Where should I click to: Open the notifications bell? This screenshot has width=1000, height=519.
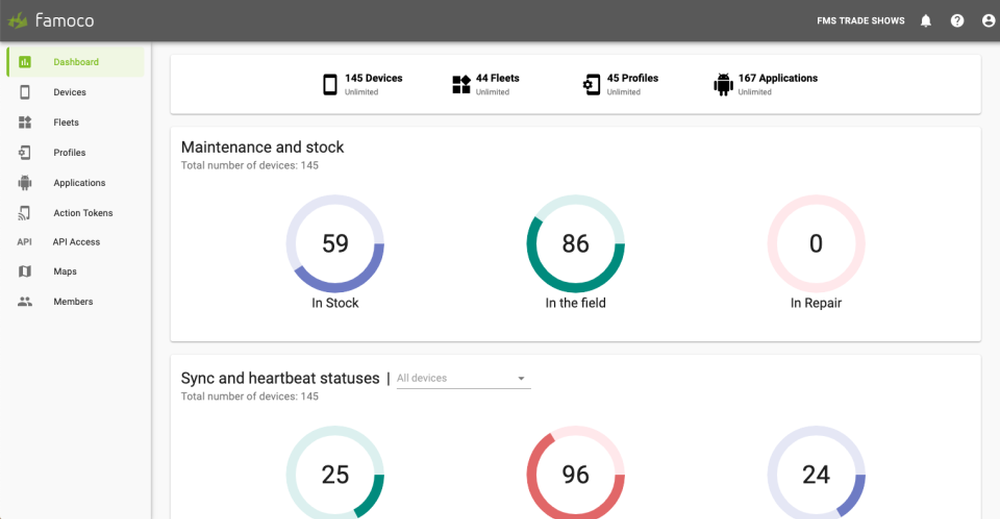(x=926, y=21)
